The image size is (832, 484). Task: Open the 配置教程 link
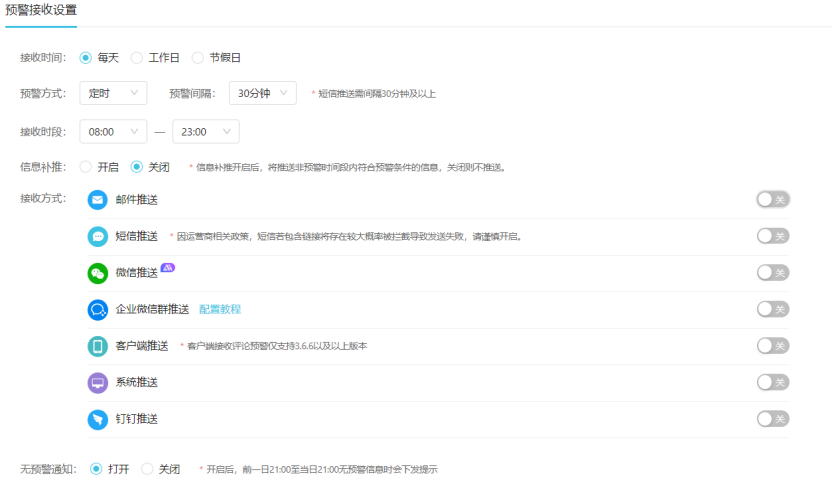coord(220,309)
